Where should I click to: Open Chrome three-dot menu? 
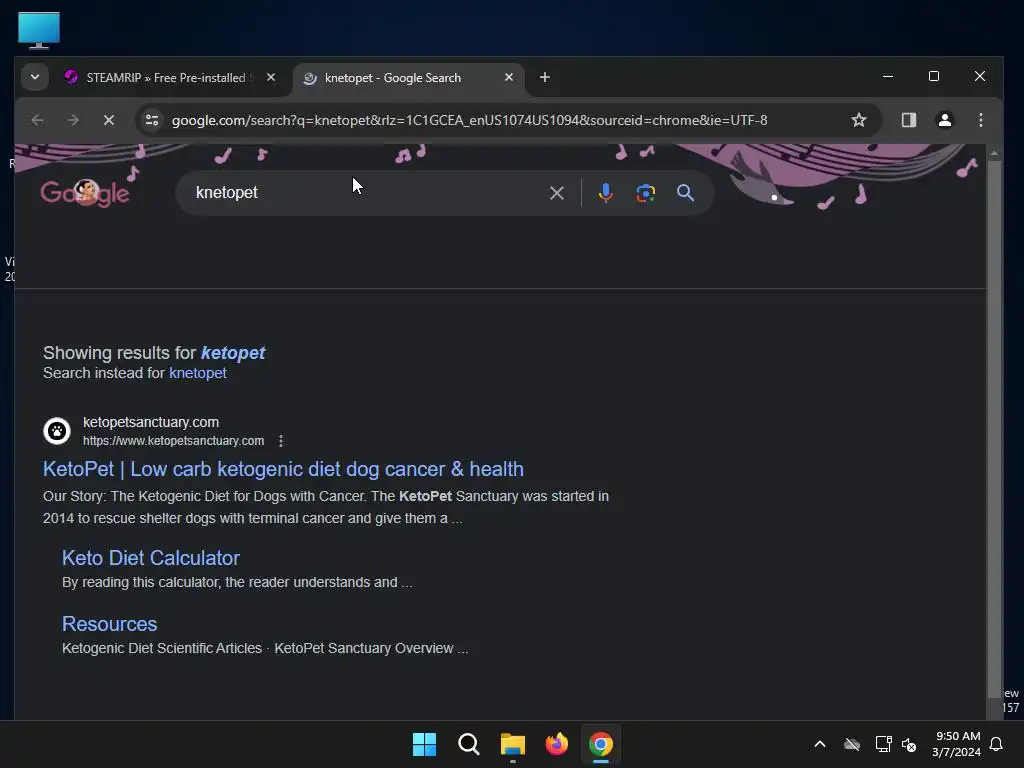981,120
